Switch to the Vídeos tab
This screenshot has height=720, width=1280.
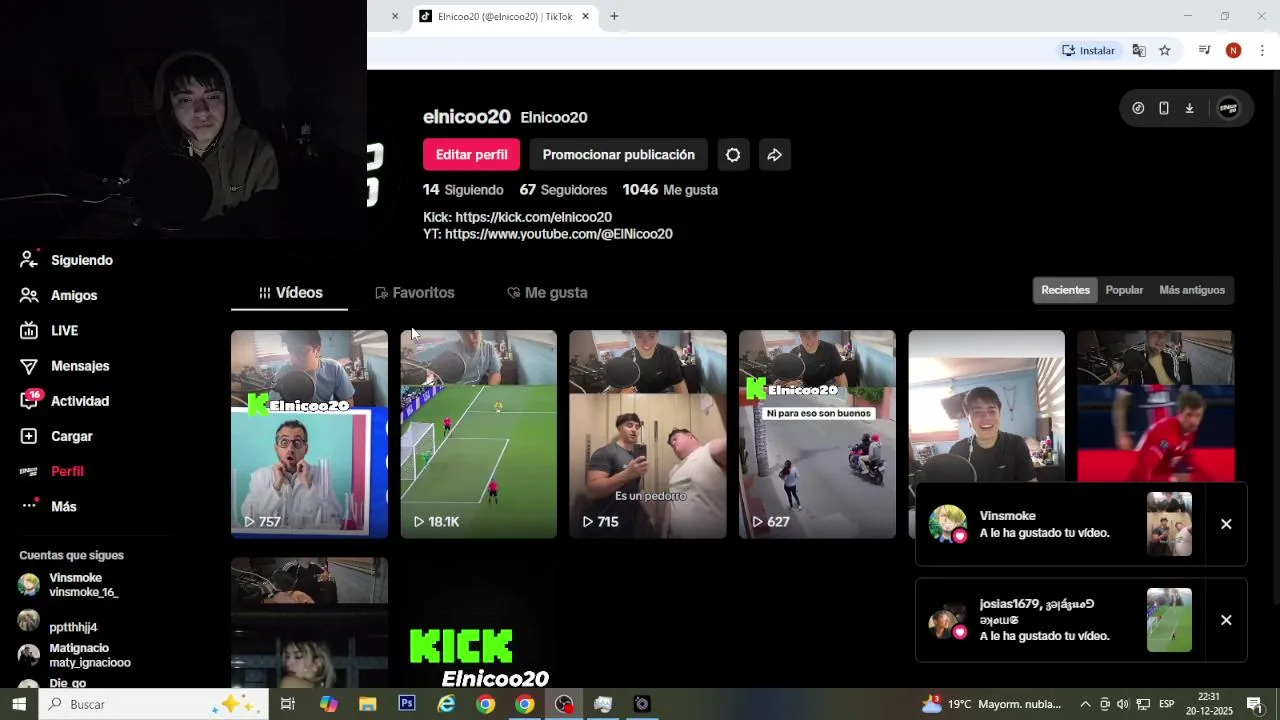[x=290, y=293]
